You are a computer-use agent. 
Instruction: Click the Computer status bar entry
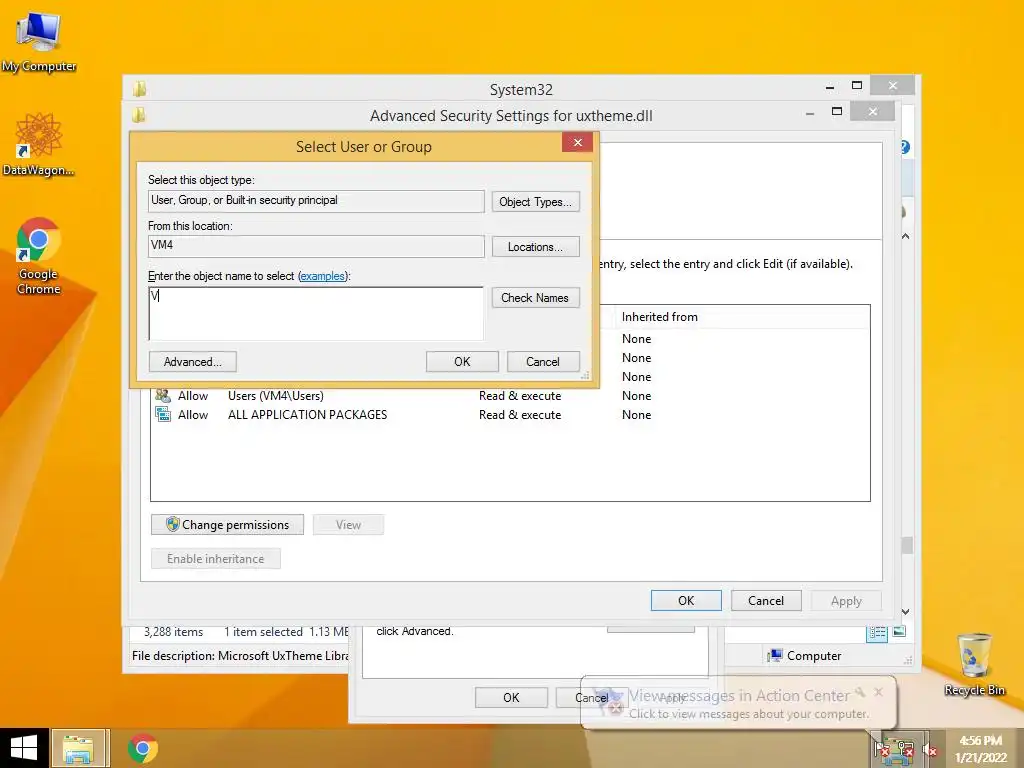(x=805, y=656)
